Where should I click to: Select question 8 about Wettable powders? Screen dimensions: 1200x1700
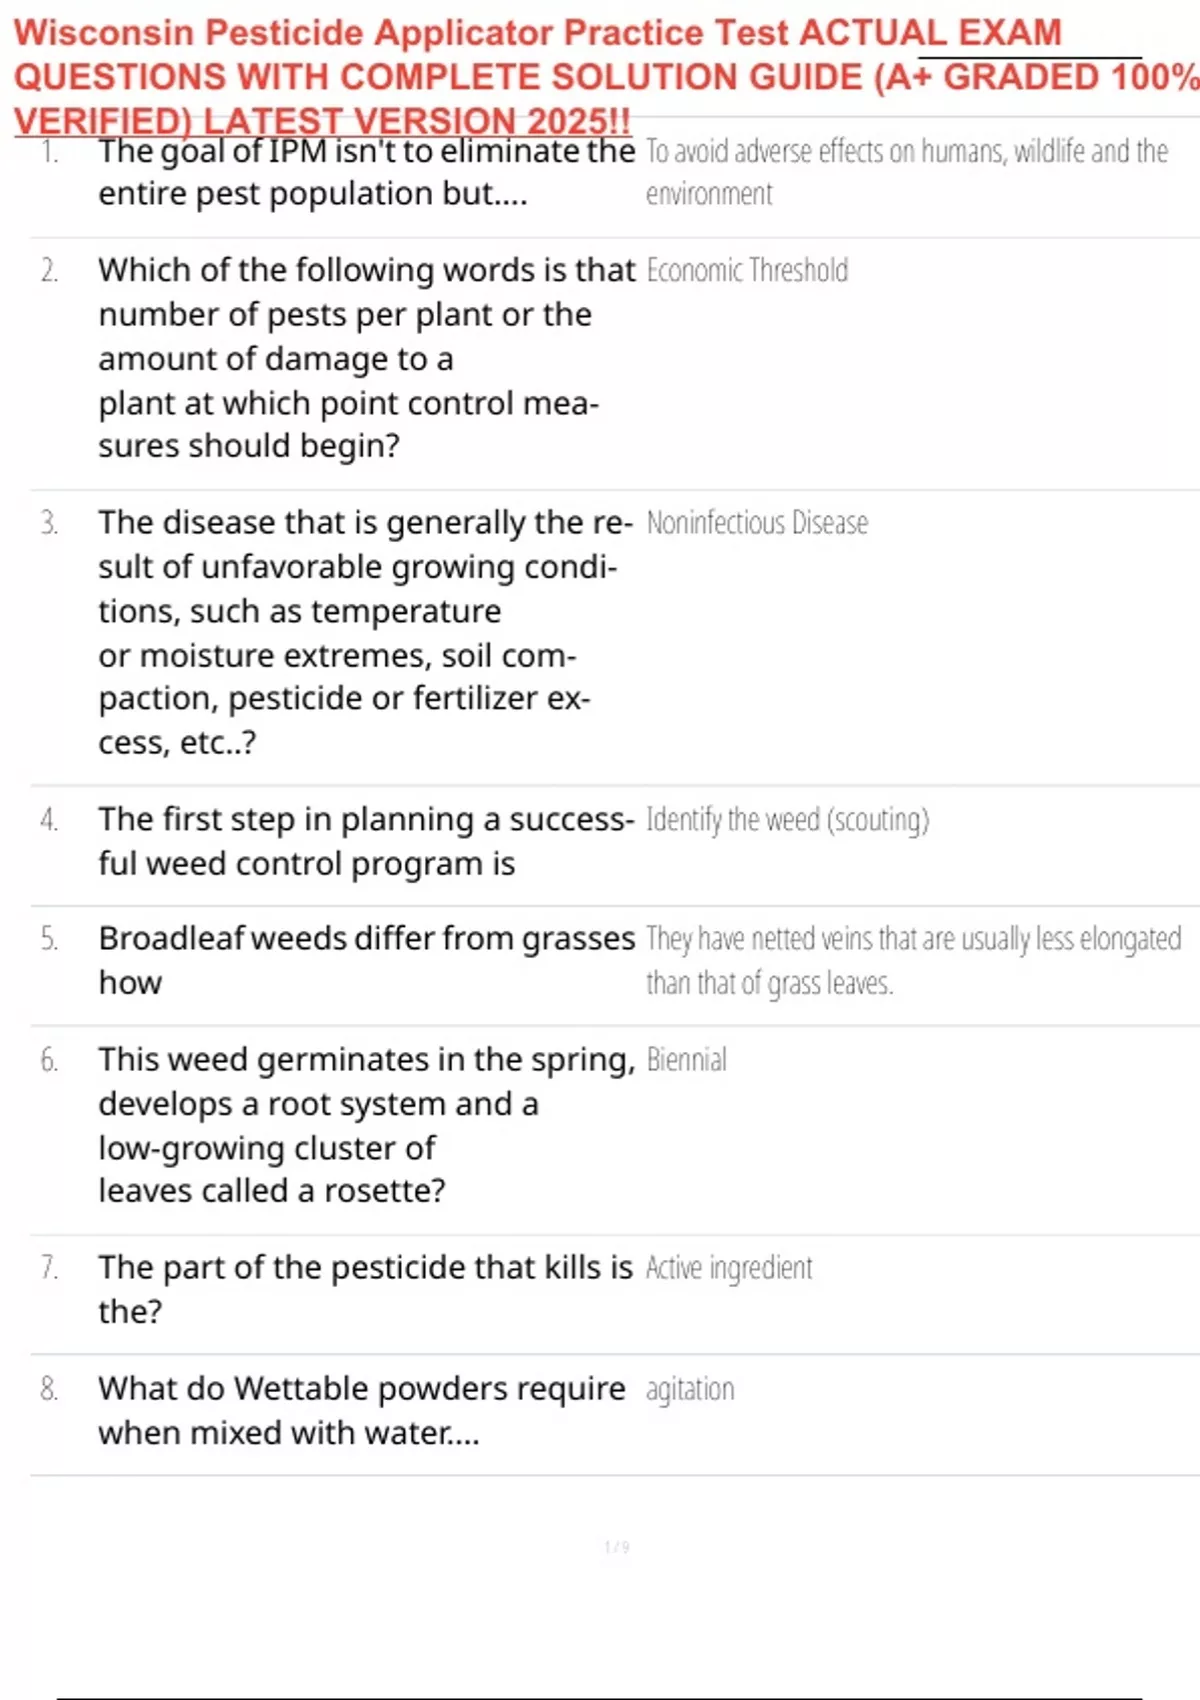click(x=362, y=1410)
